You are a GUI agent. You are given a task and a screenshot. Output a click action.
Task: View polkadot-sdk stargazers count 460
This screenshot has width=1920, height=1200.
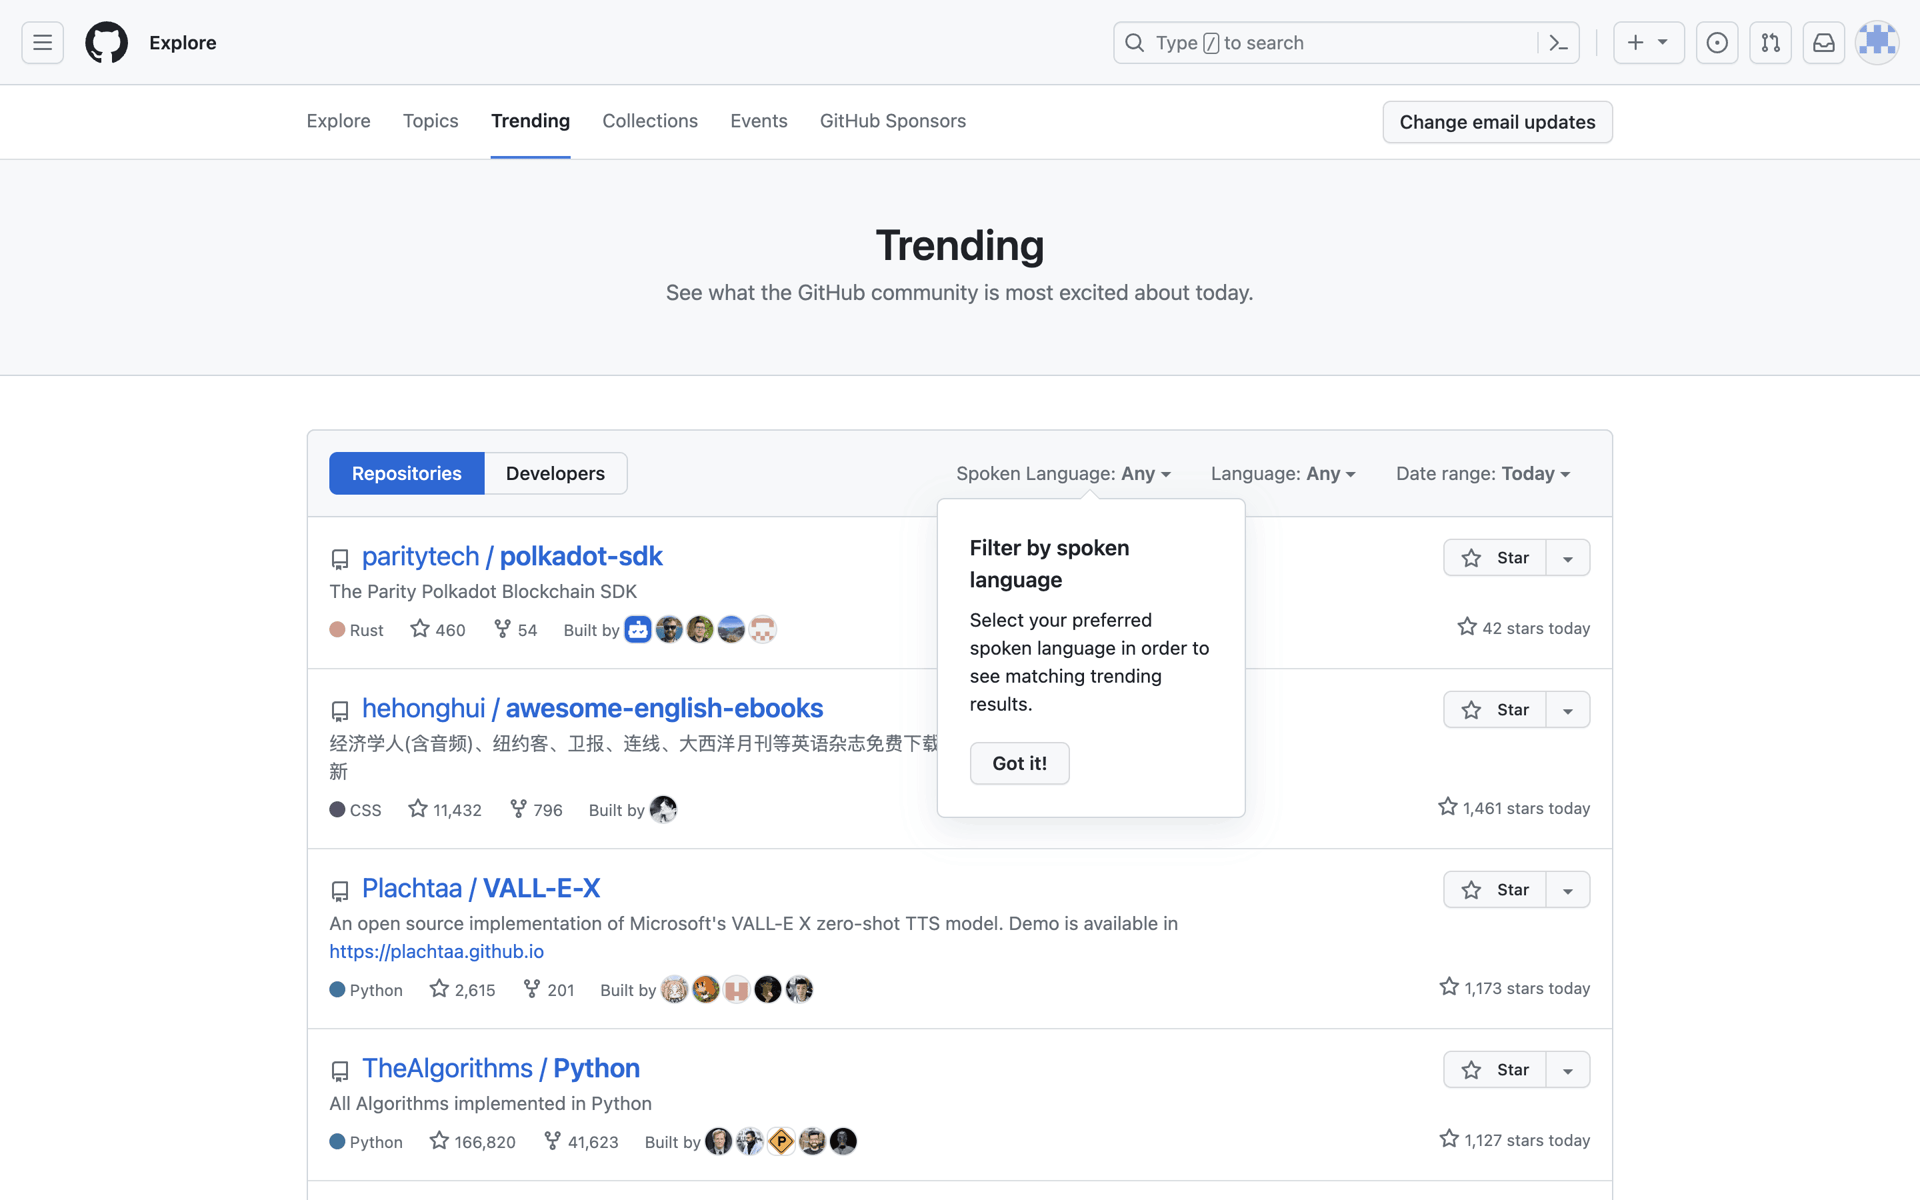coord(438,629)
